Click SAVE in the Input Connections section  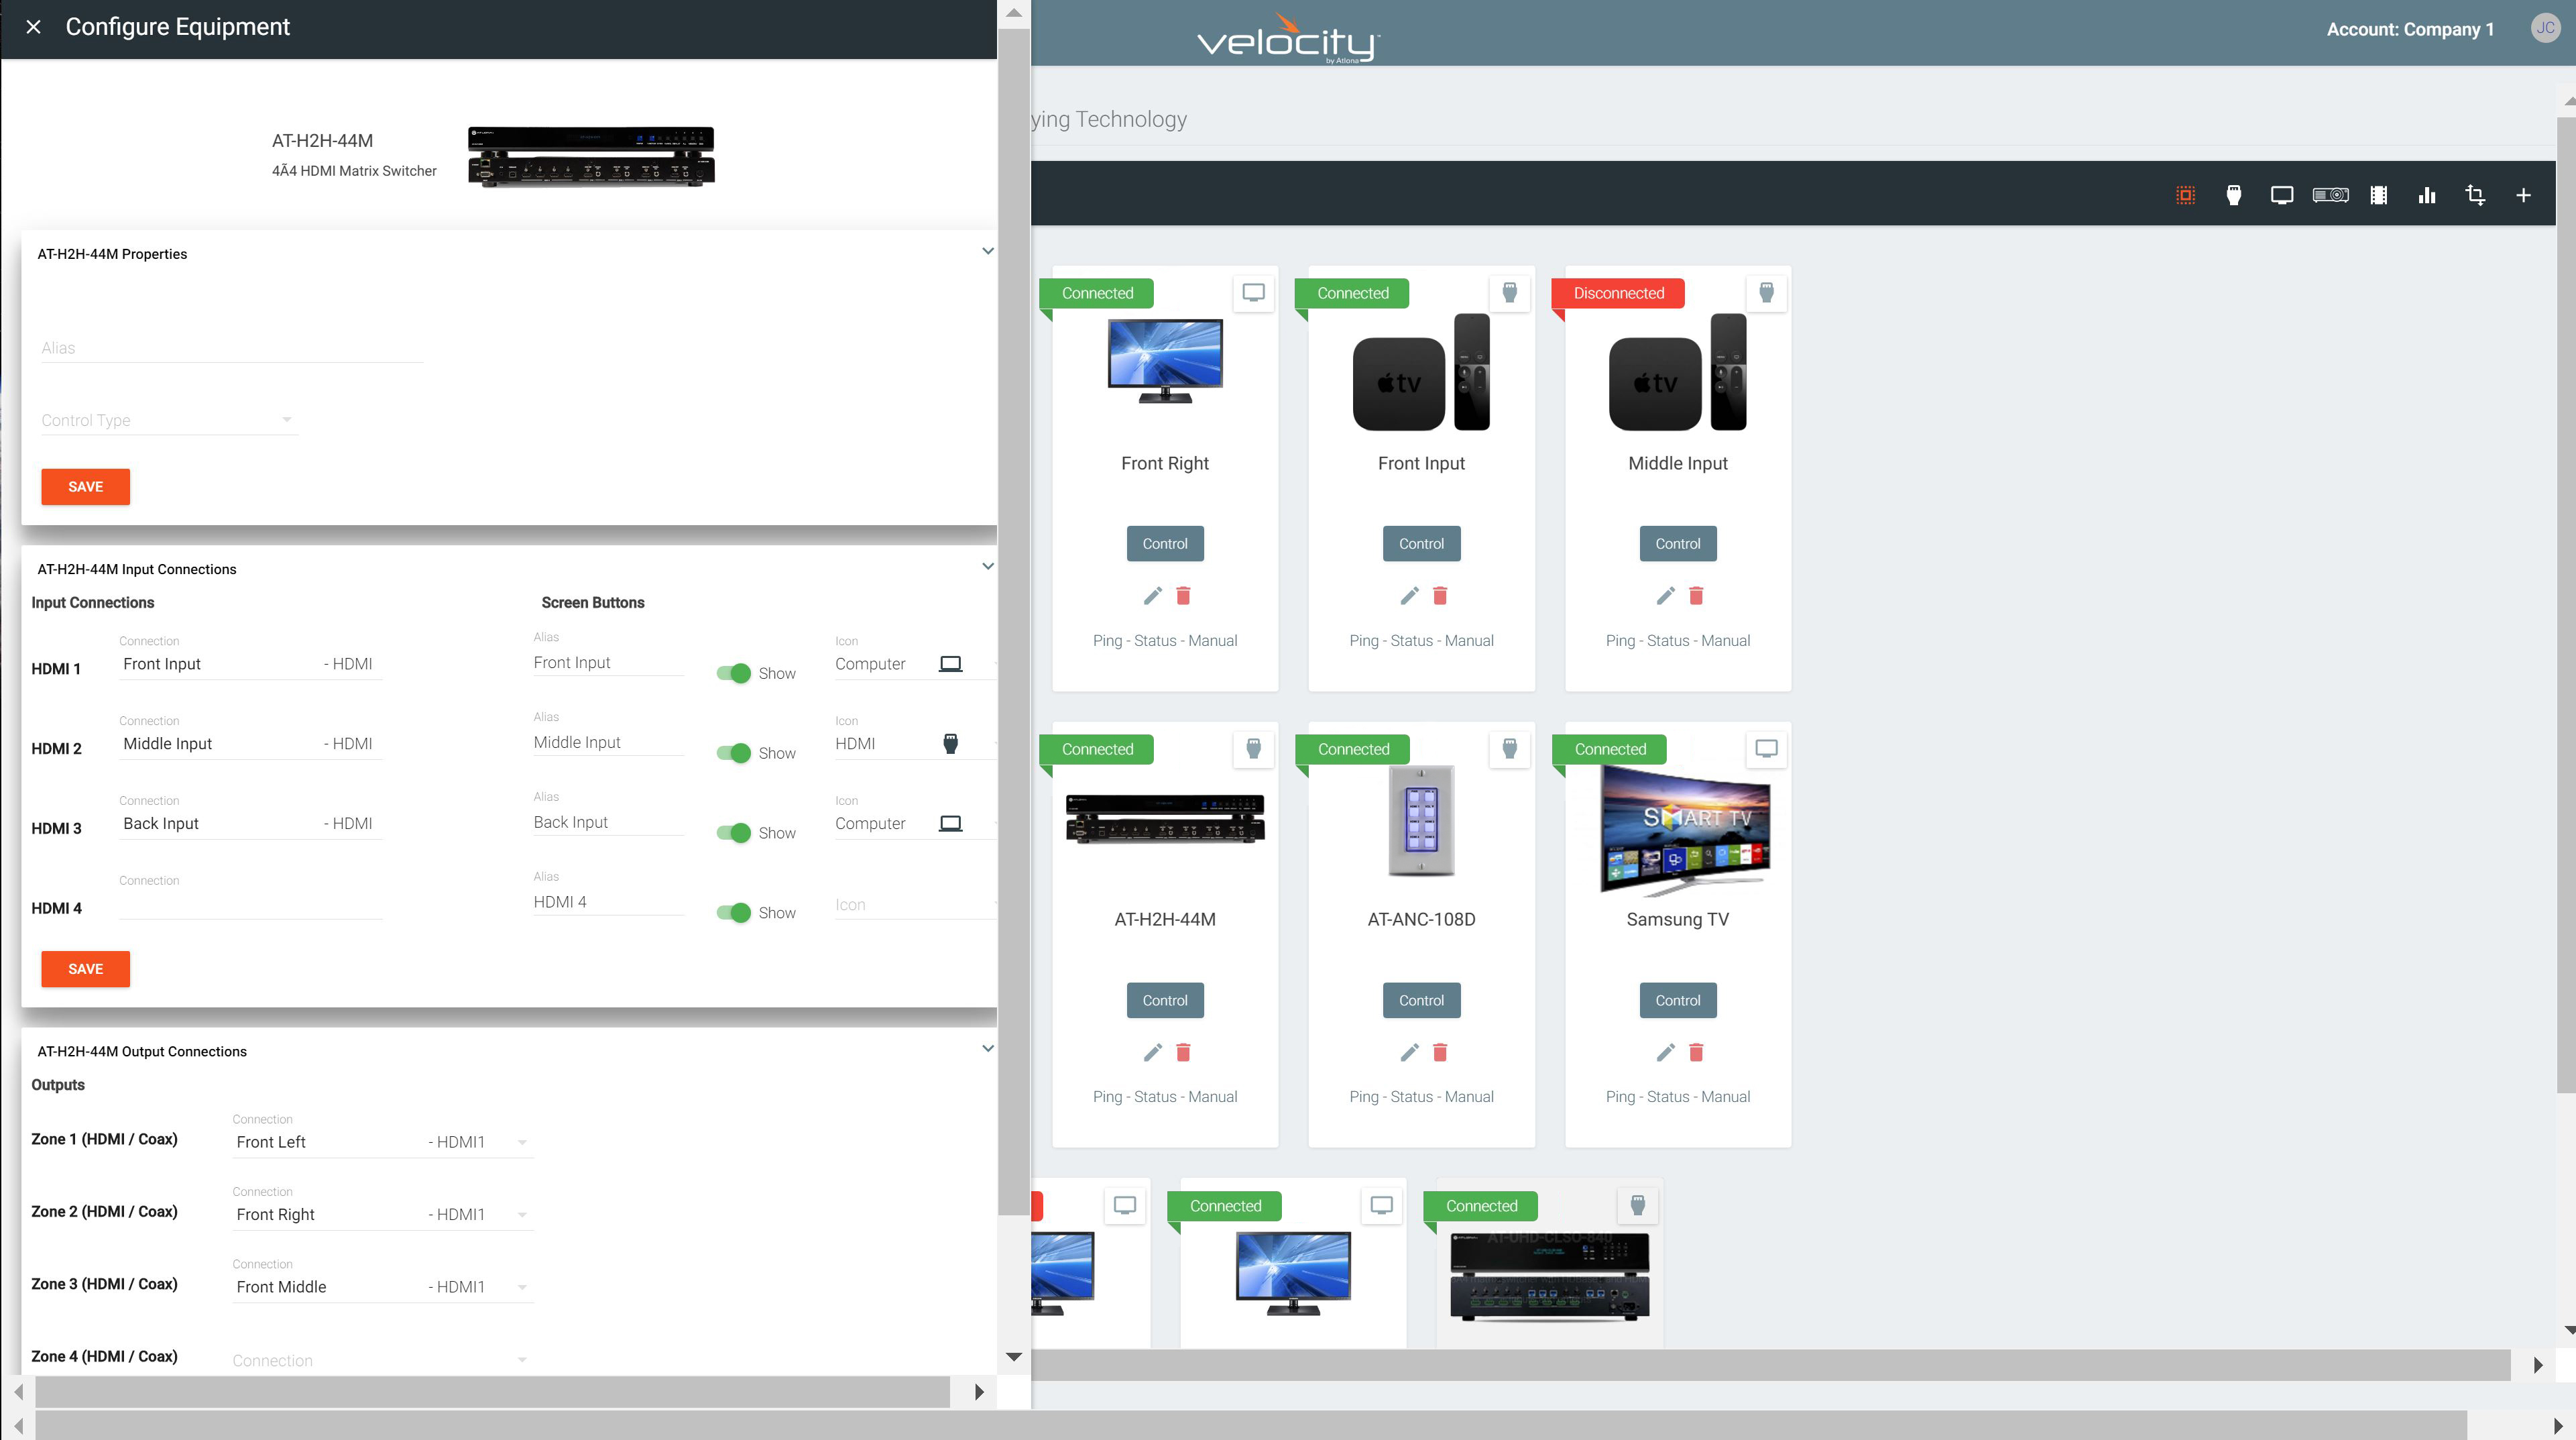[x=85, y=968]
